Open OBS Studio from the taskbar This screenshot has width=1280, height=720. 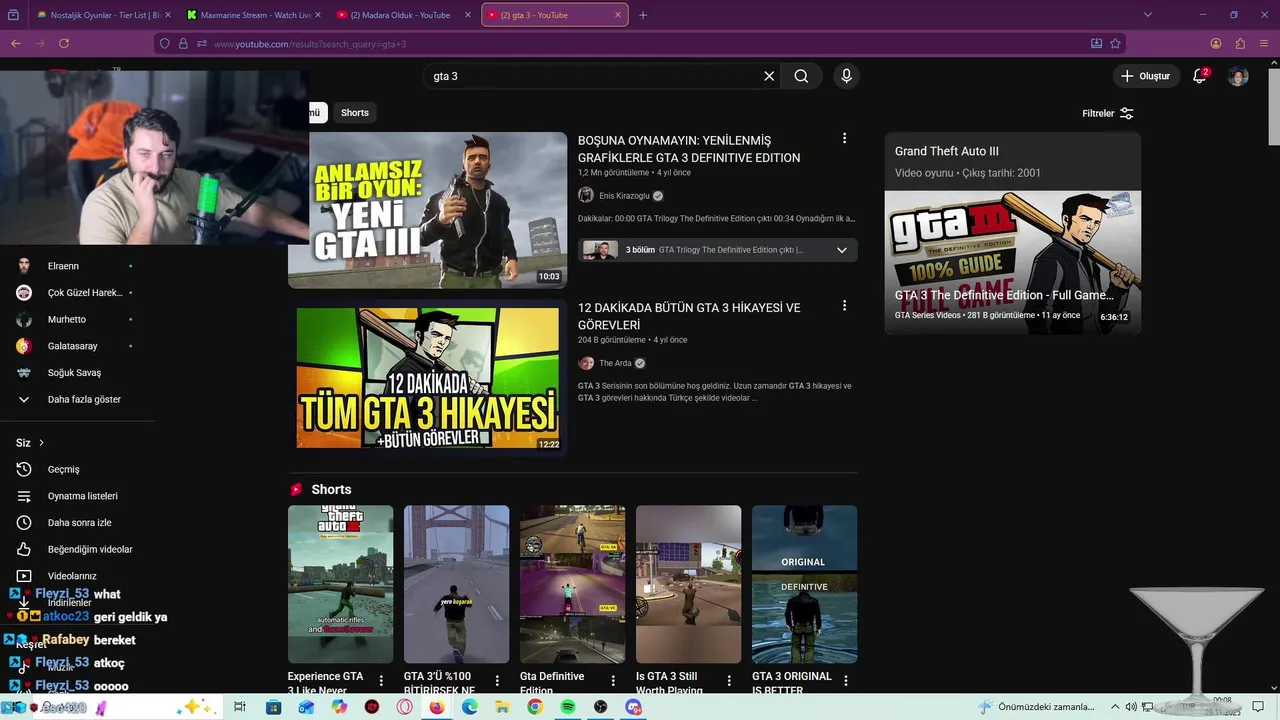pyautogui.click(x=600, y=707)
